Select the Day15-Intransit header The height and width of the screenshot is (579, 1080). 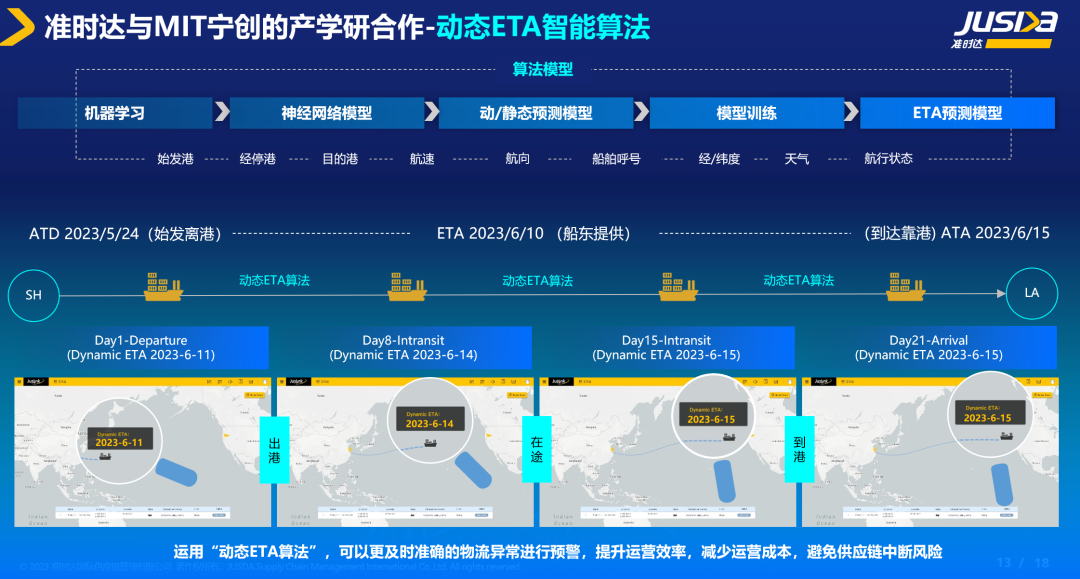666,347
